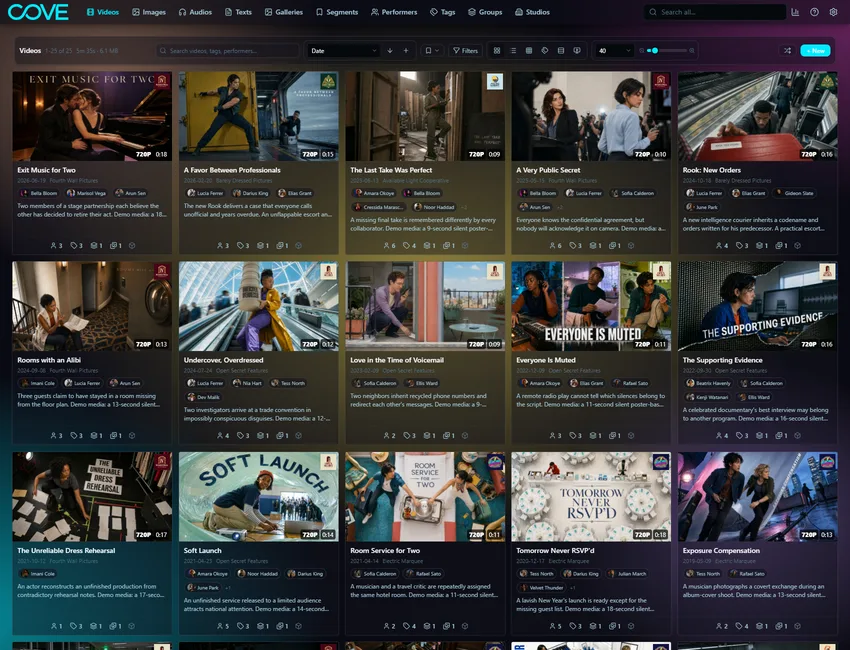Go to the Performers tab
850x650 pixels.
(x=394, y=12)
